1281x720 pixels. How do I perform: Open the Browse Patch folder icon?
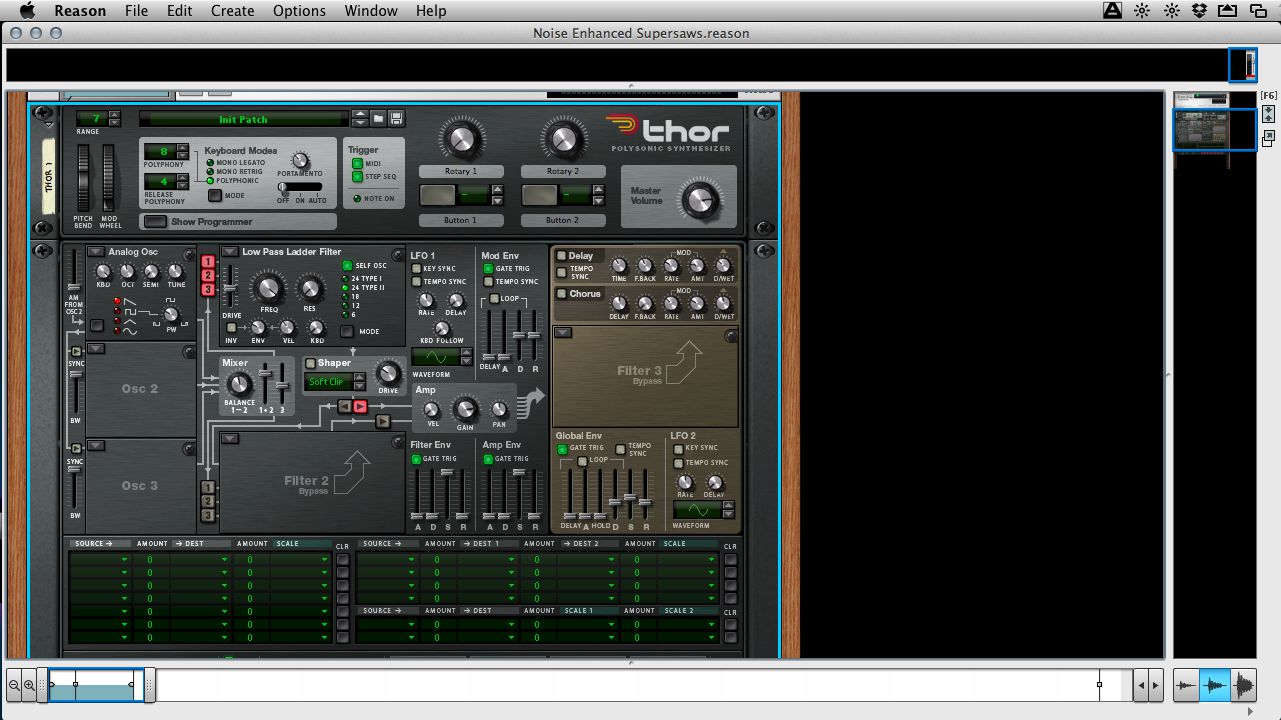pyautogui.click(x=379, y=119)
